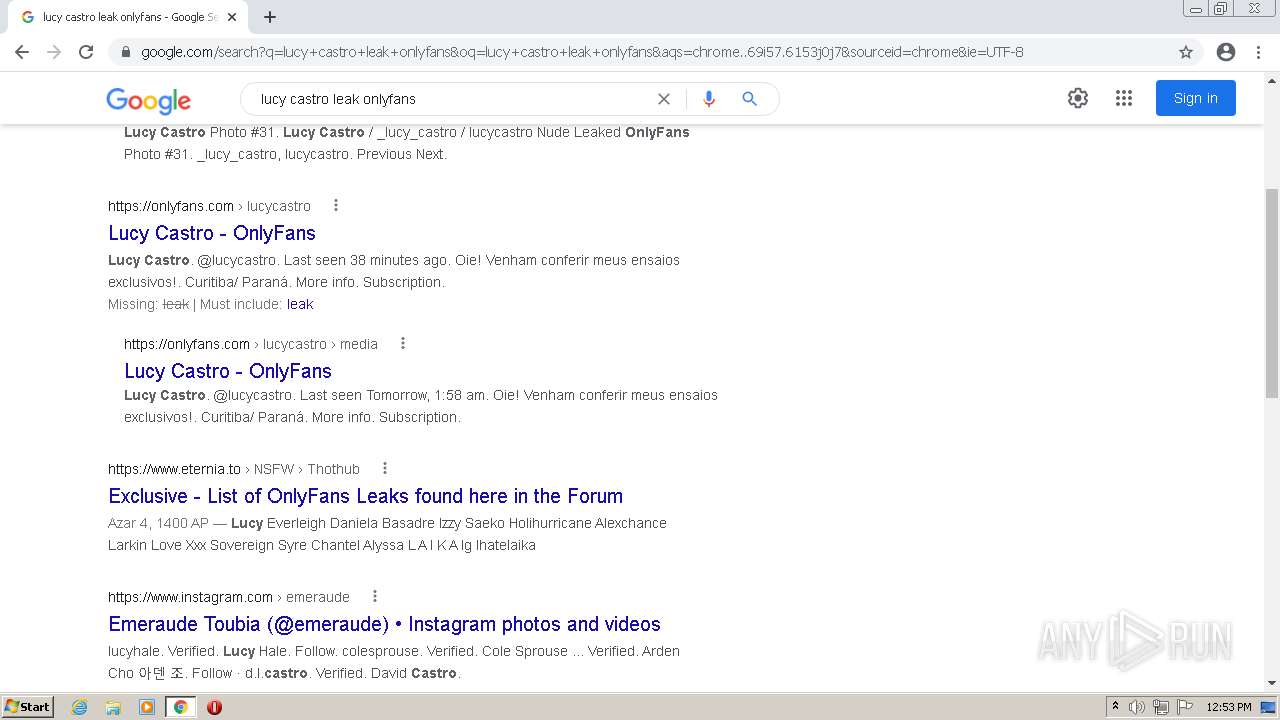Viewport: 1280px width, 720px height.
Task: Close the Google Search tab
Action: tap(232, 17)
